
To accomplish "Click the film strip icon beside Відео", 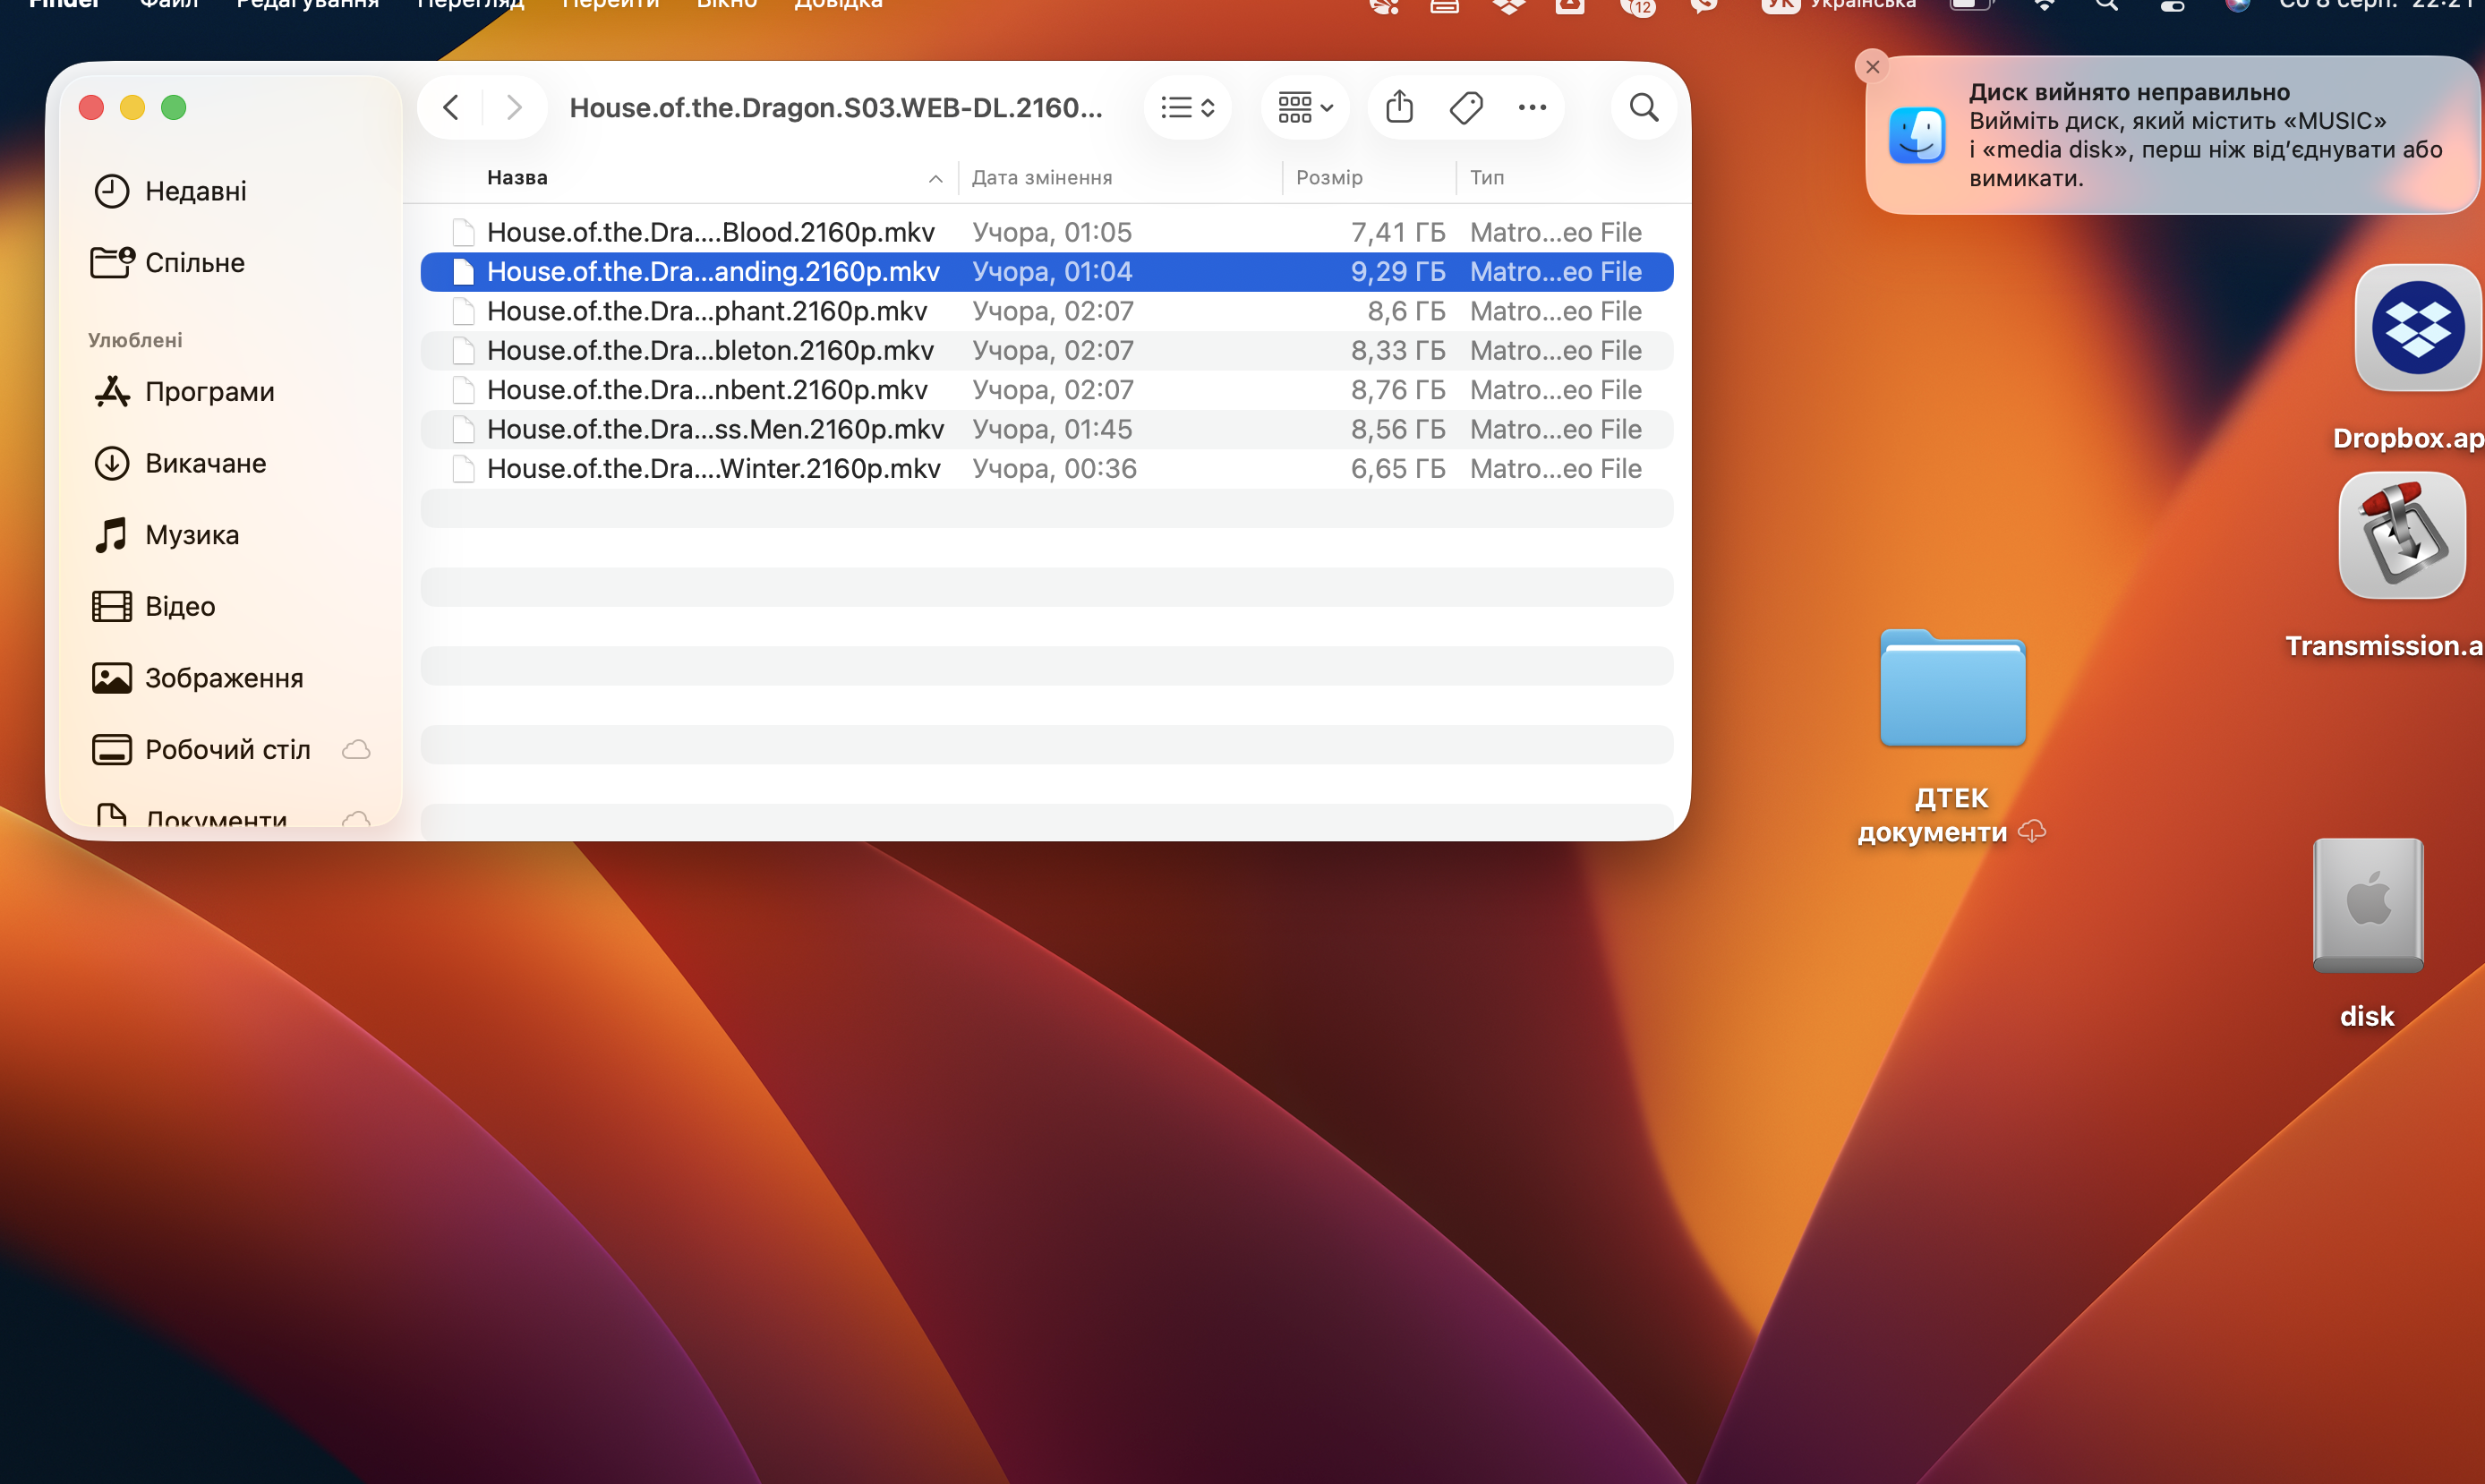I will point(112,607).
